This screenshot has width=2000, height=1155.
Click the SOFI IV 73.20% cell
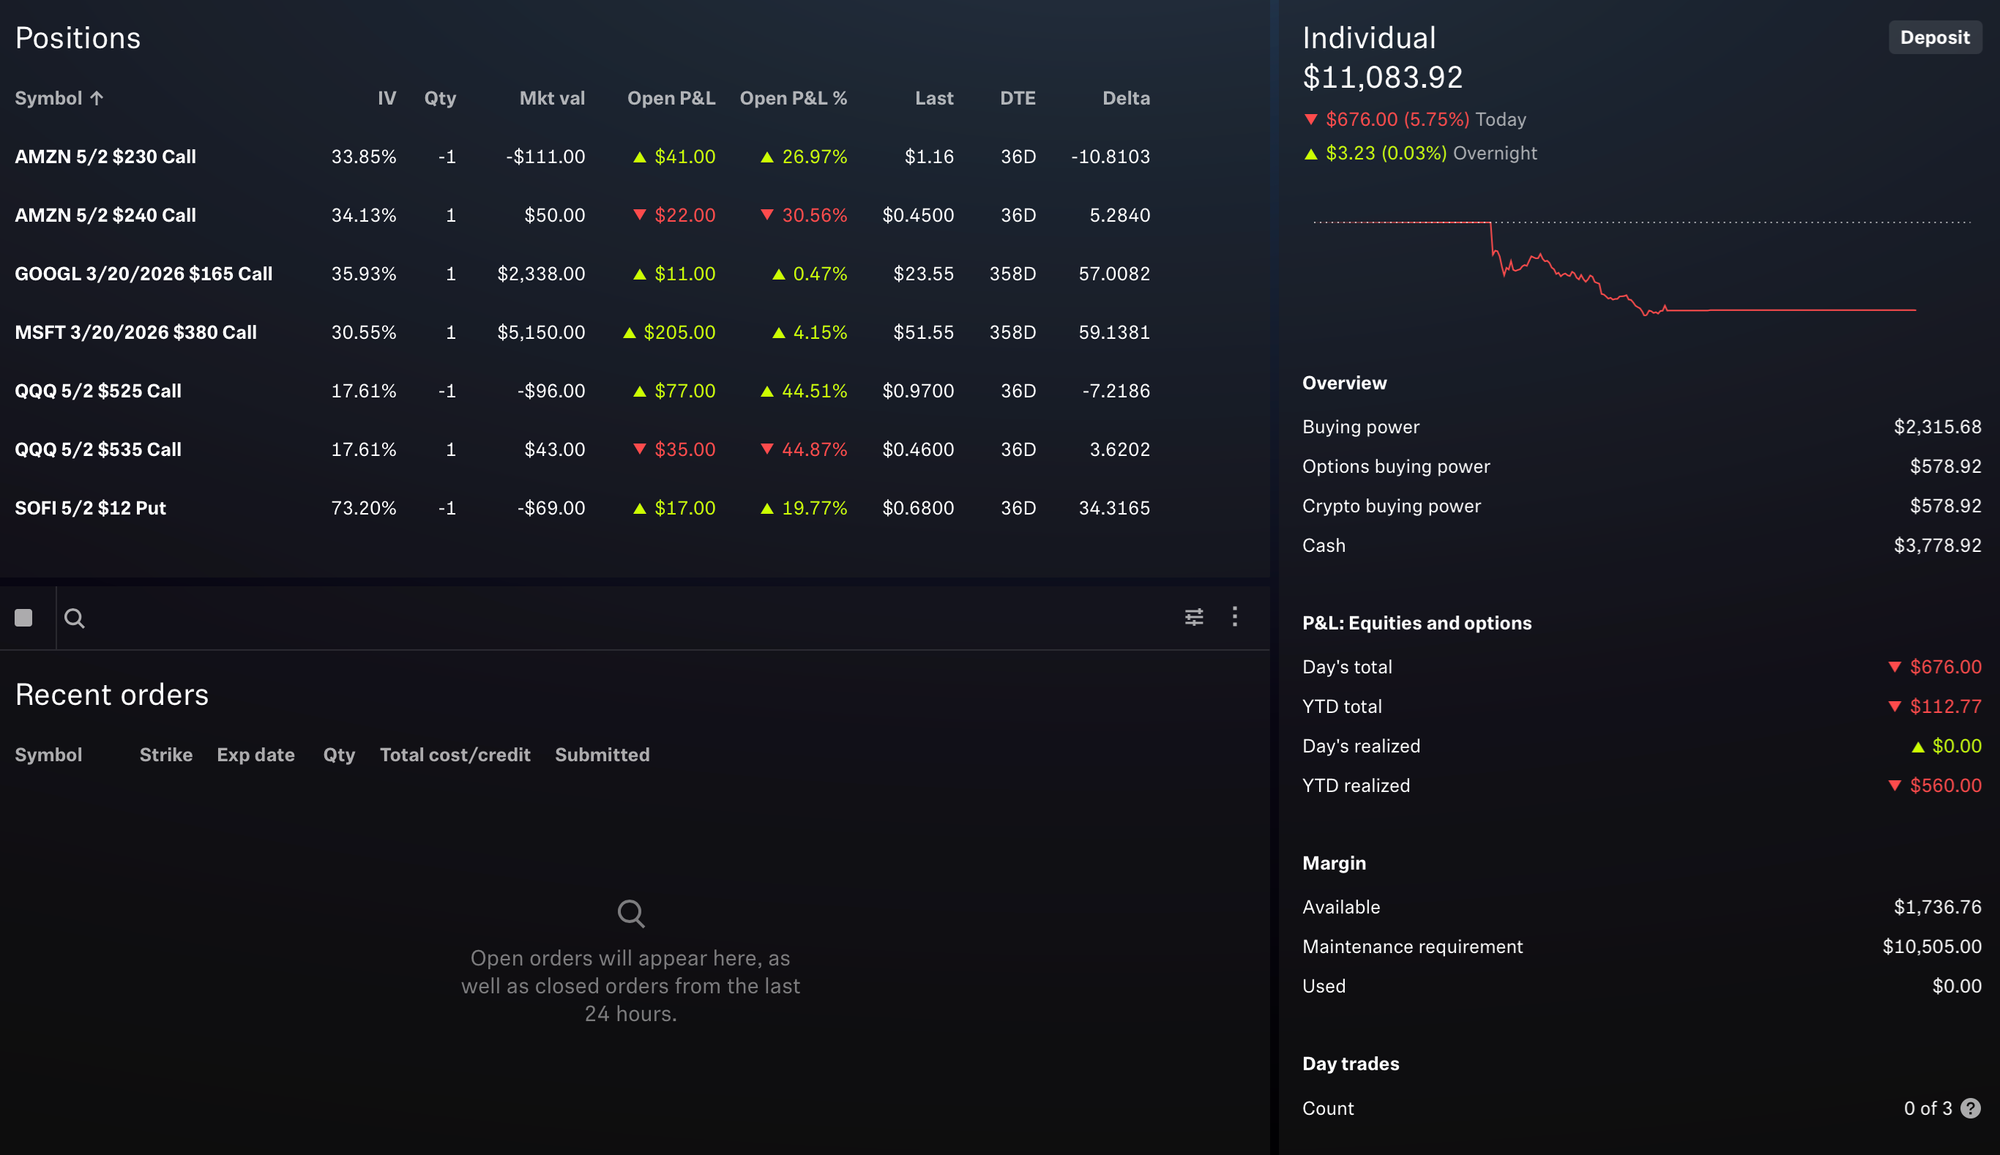click(x=364, y=508)
